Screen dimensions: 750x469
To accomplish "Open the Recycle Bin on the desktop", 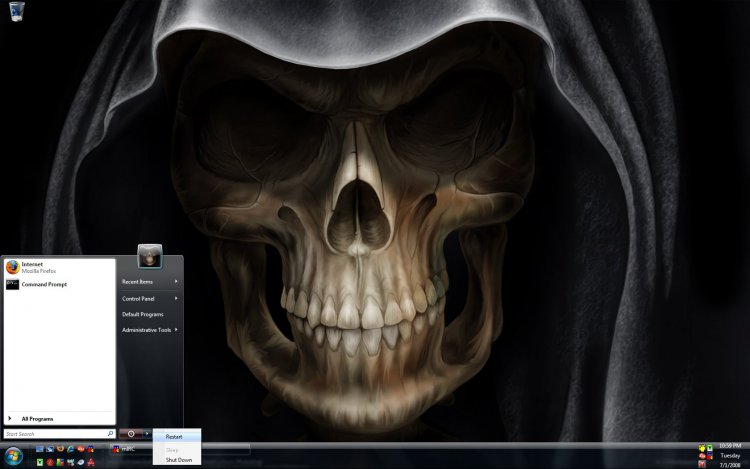I will coord(17,11).
